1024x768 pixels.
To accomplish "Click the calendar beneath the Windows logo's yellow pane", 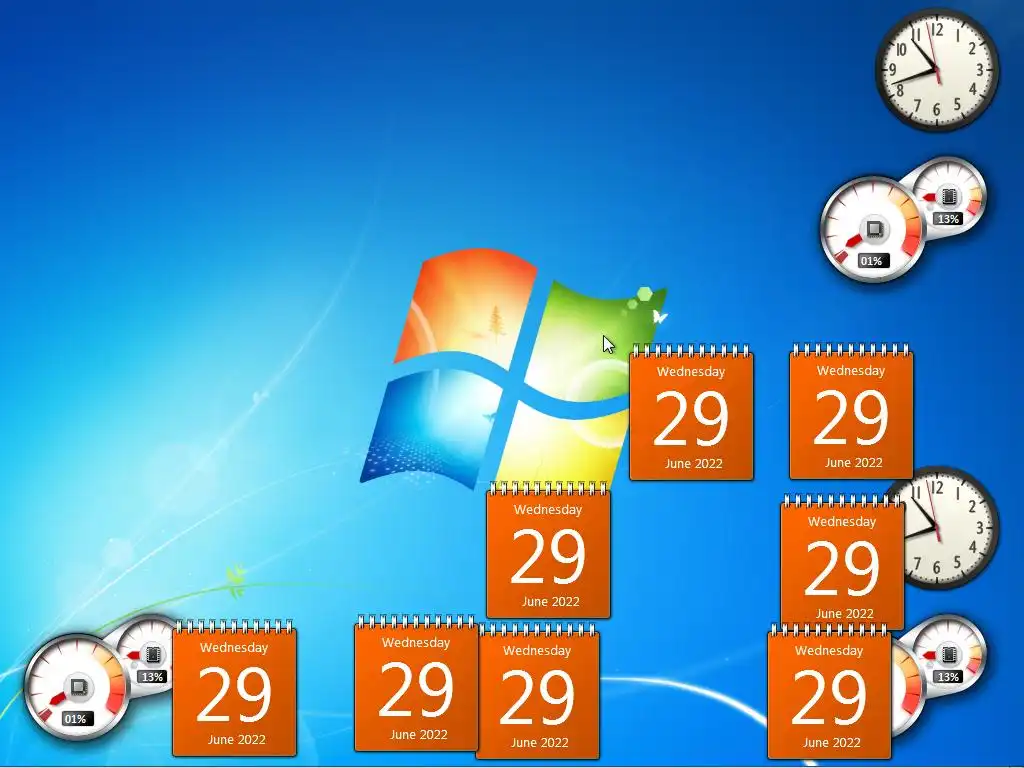I will coord(549,550).
